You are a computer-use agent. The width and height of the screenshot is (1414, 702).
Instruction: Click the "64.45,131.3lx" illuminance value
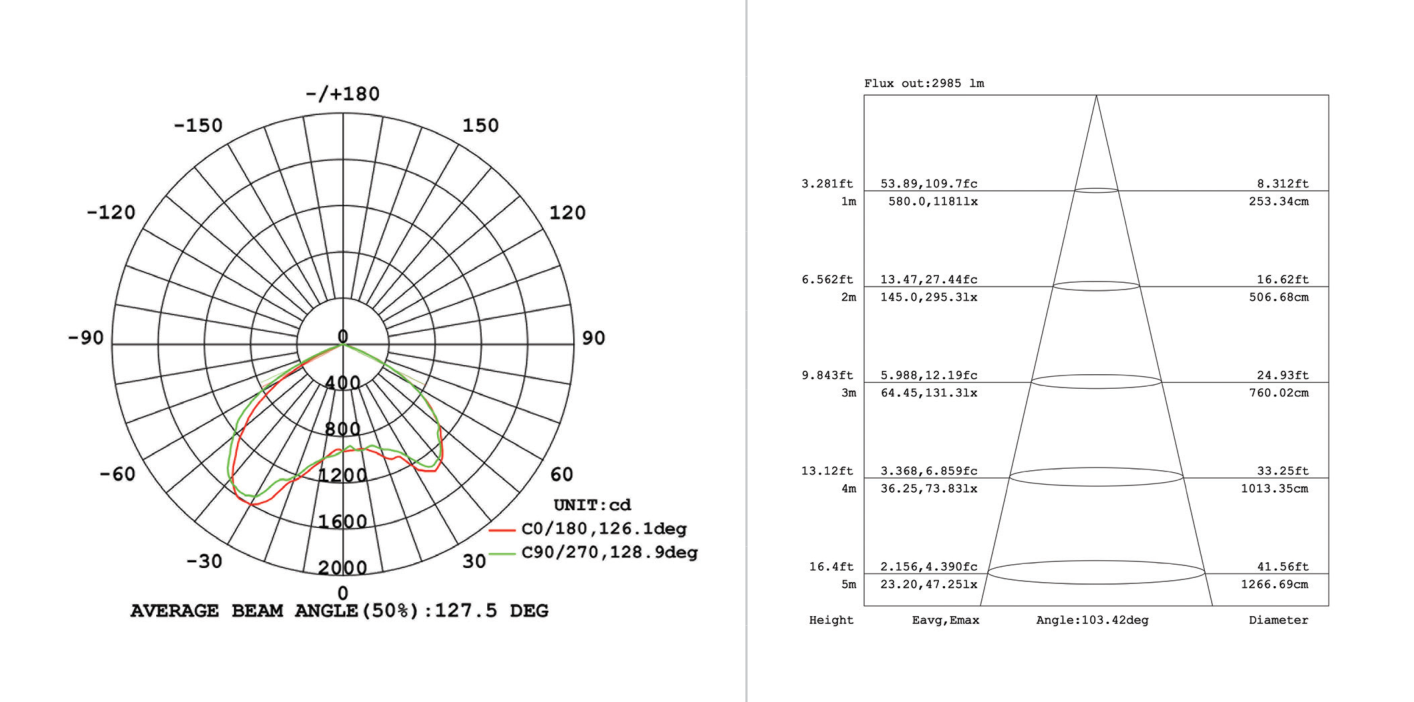click(929, 393)
